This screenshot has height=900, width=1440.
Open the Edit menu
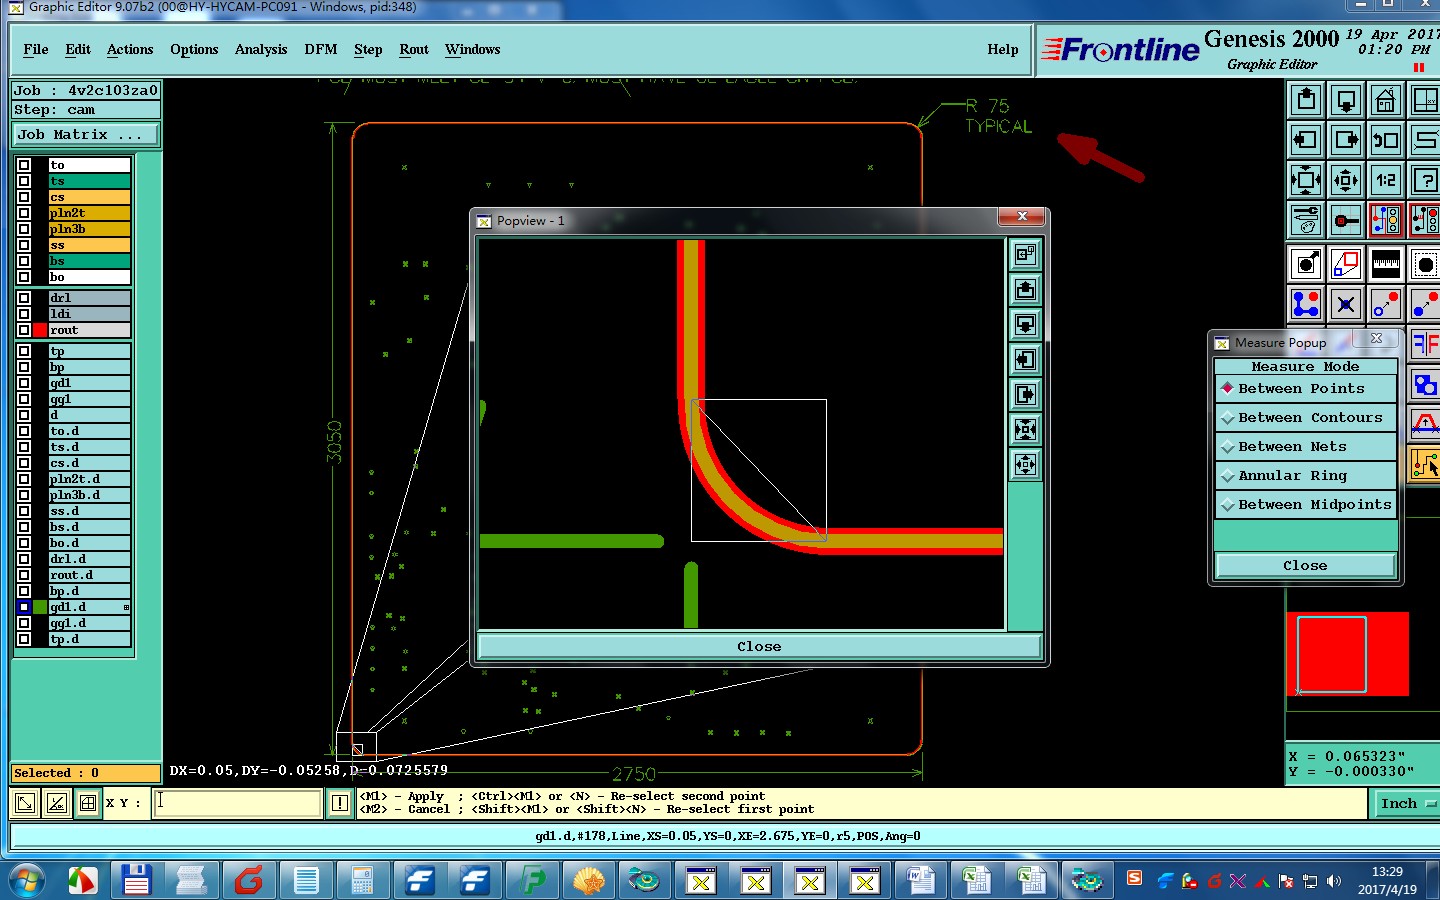tap(78, 49)
